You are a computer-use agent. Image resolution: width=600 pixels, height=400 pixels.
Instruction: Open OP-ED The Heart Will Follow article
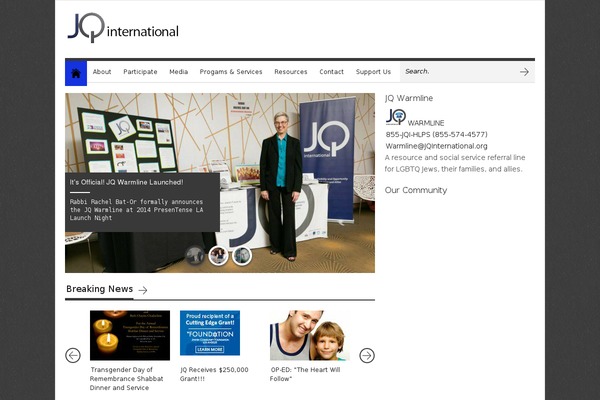click(x=305, y=374)
